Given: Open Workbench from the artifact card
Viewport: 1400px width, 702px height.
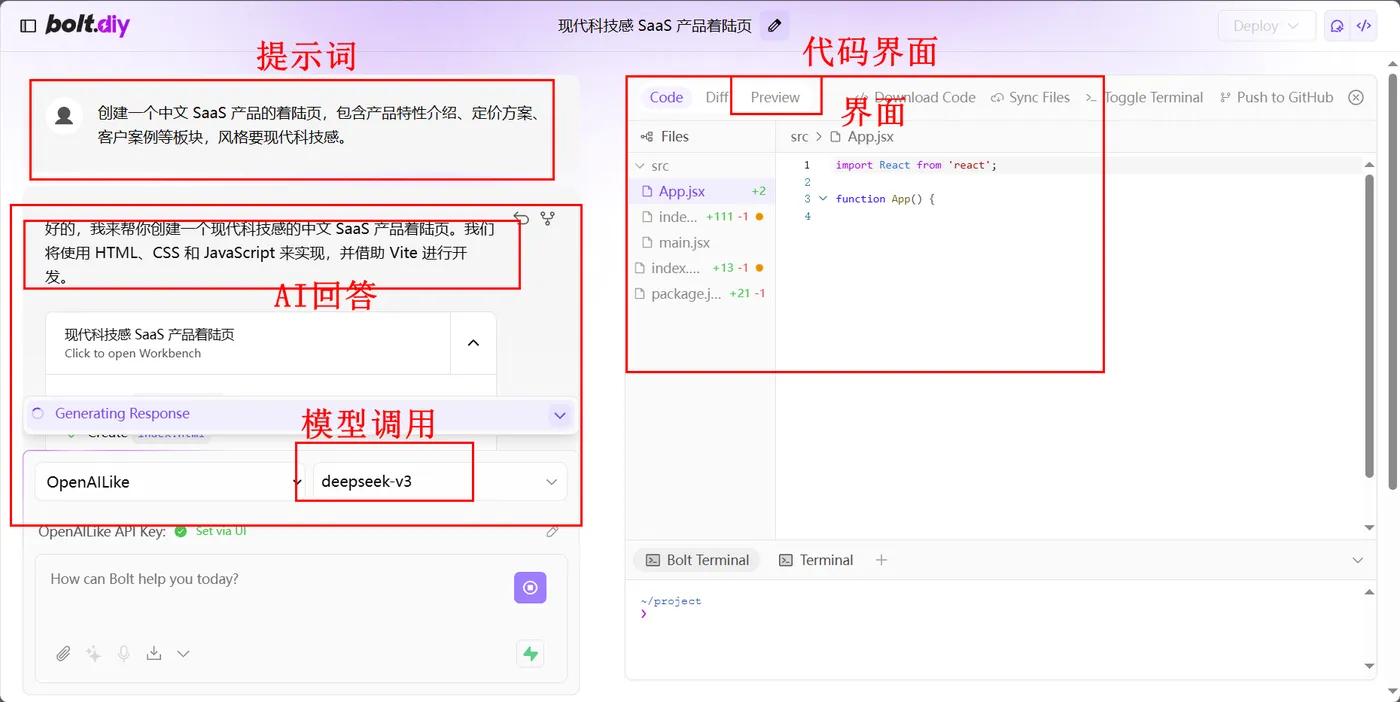Looking at the screenshot, I should [x=248, y=343].
